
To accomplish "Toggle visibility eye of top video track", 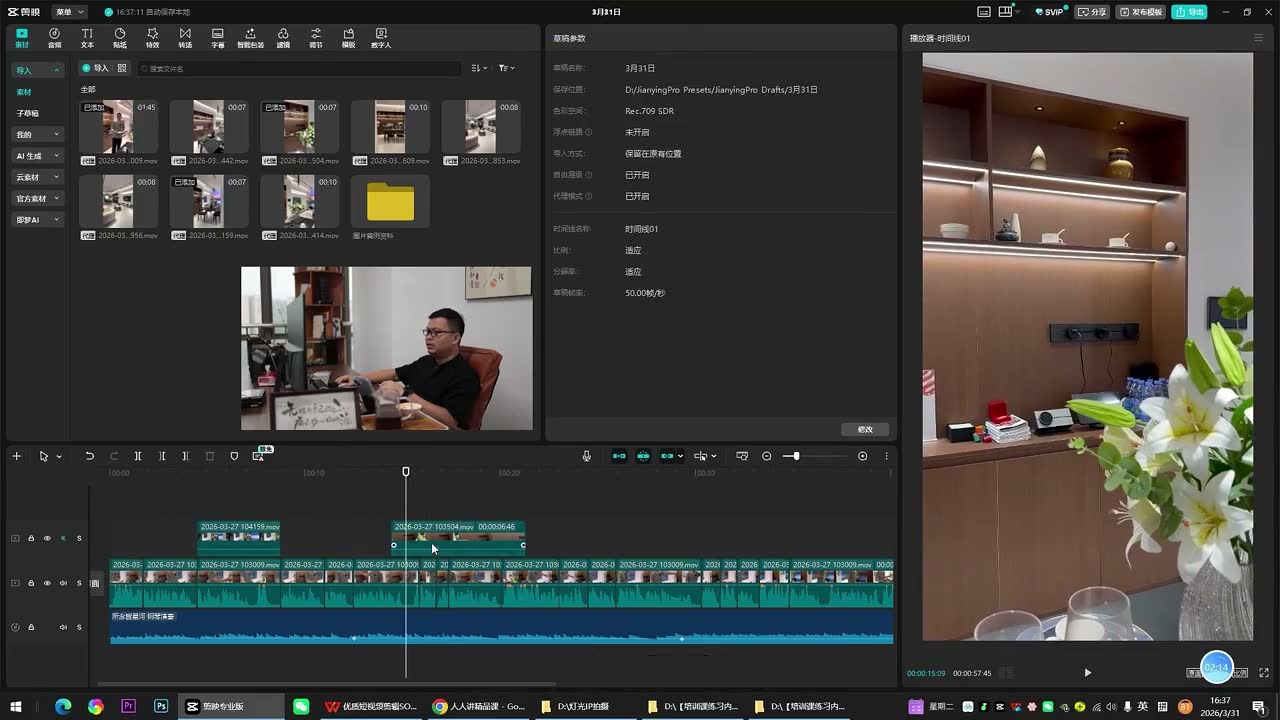I will tap(47, 538).
